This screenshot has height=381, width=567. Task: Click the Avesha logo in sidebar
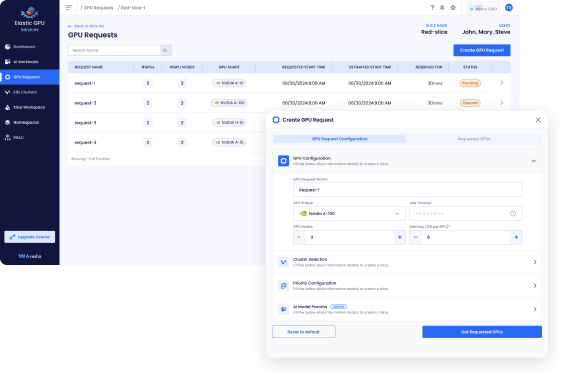(30, 256)
